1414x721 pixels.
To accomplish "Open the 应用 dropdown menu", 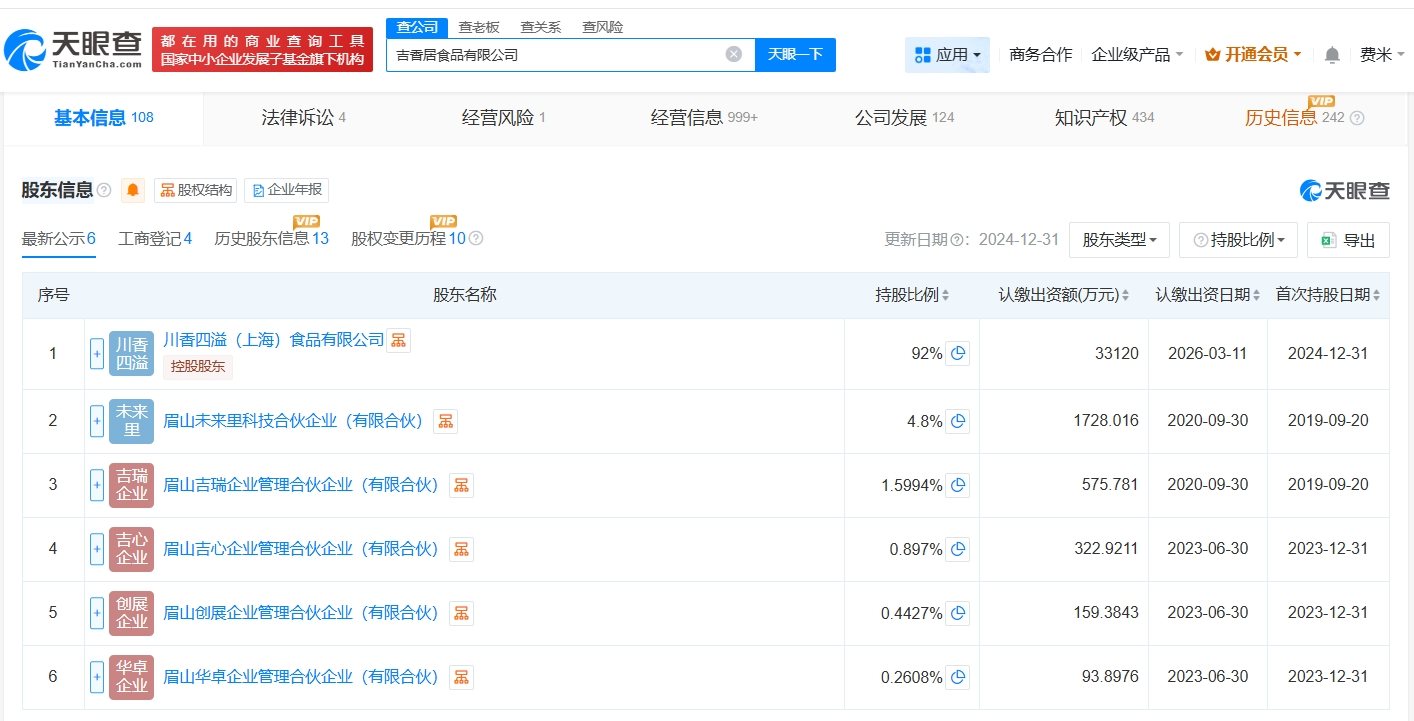I will pyautogui.click(x=946, y=55).
